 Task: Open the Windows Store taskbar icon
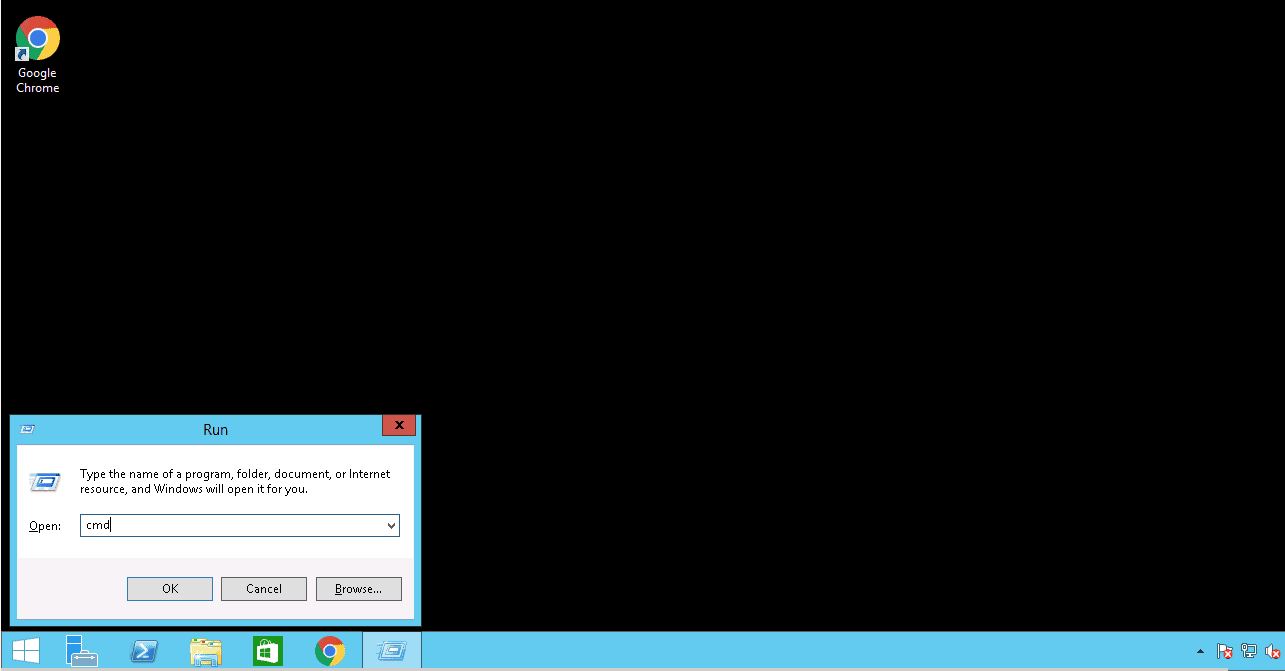click(x=267, y=652)
